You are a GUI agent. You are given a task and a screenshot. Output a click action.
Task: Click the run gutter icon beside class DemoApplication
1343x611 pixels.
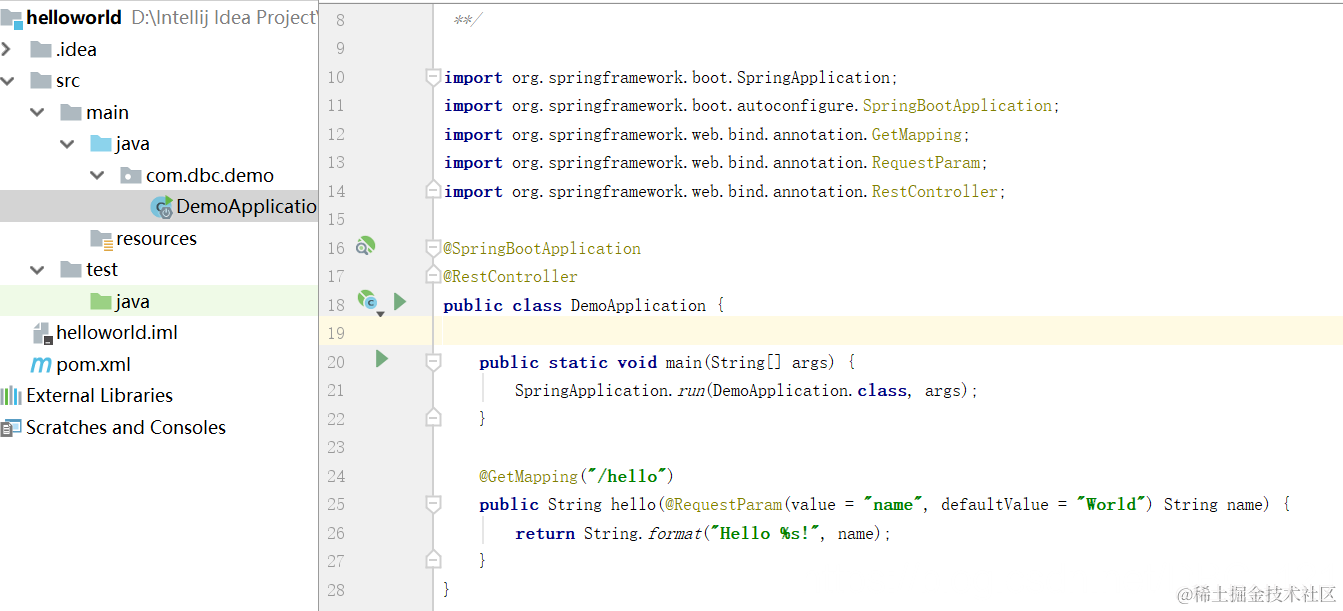[x=400, y=301]
